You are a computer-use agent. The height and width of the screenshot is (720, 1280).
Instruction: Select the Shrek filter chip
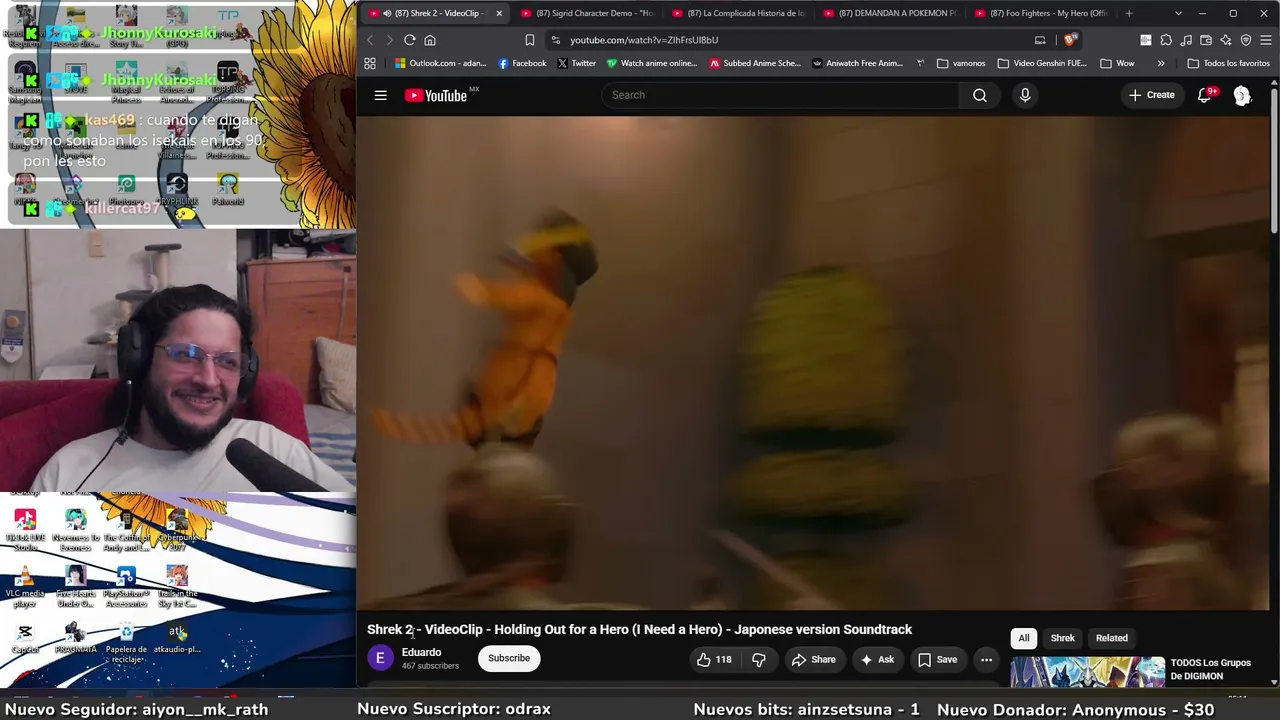pyautogui.click(x=1062, y=638)
